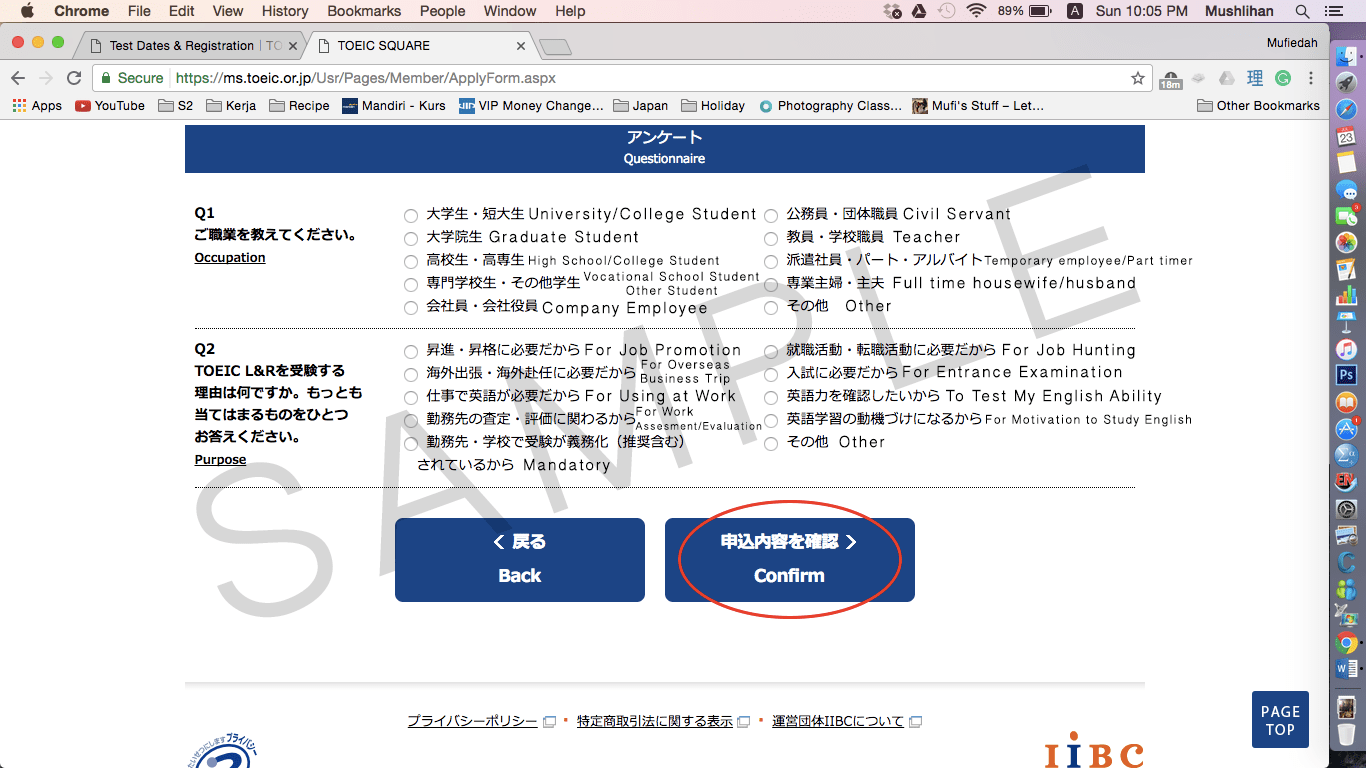The image size is (1366, 768).
Task: Open the Chrome three-dot menu
Action: (x=1311, y=78)
